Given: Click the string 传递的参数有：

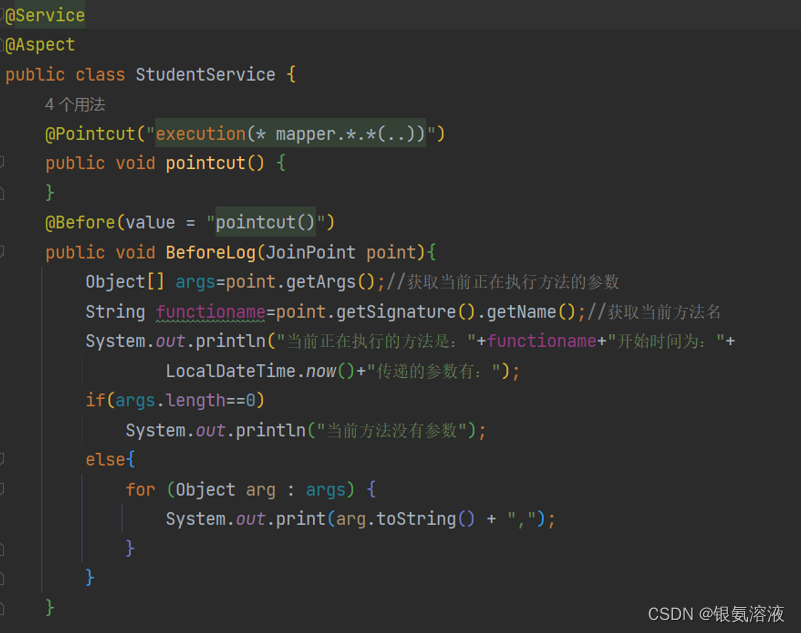Looking at the screenshot, I should 434,371.
